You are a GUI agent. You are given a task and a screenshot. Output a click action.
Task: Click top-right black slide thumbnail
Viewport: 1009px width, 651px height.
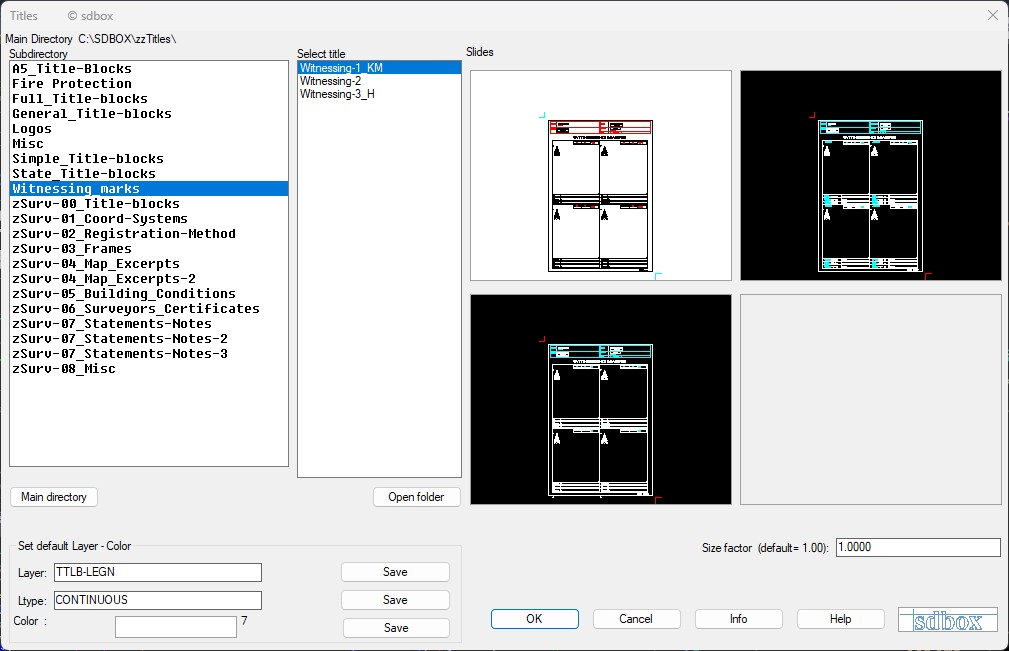point(871,176)
